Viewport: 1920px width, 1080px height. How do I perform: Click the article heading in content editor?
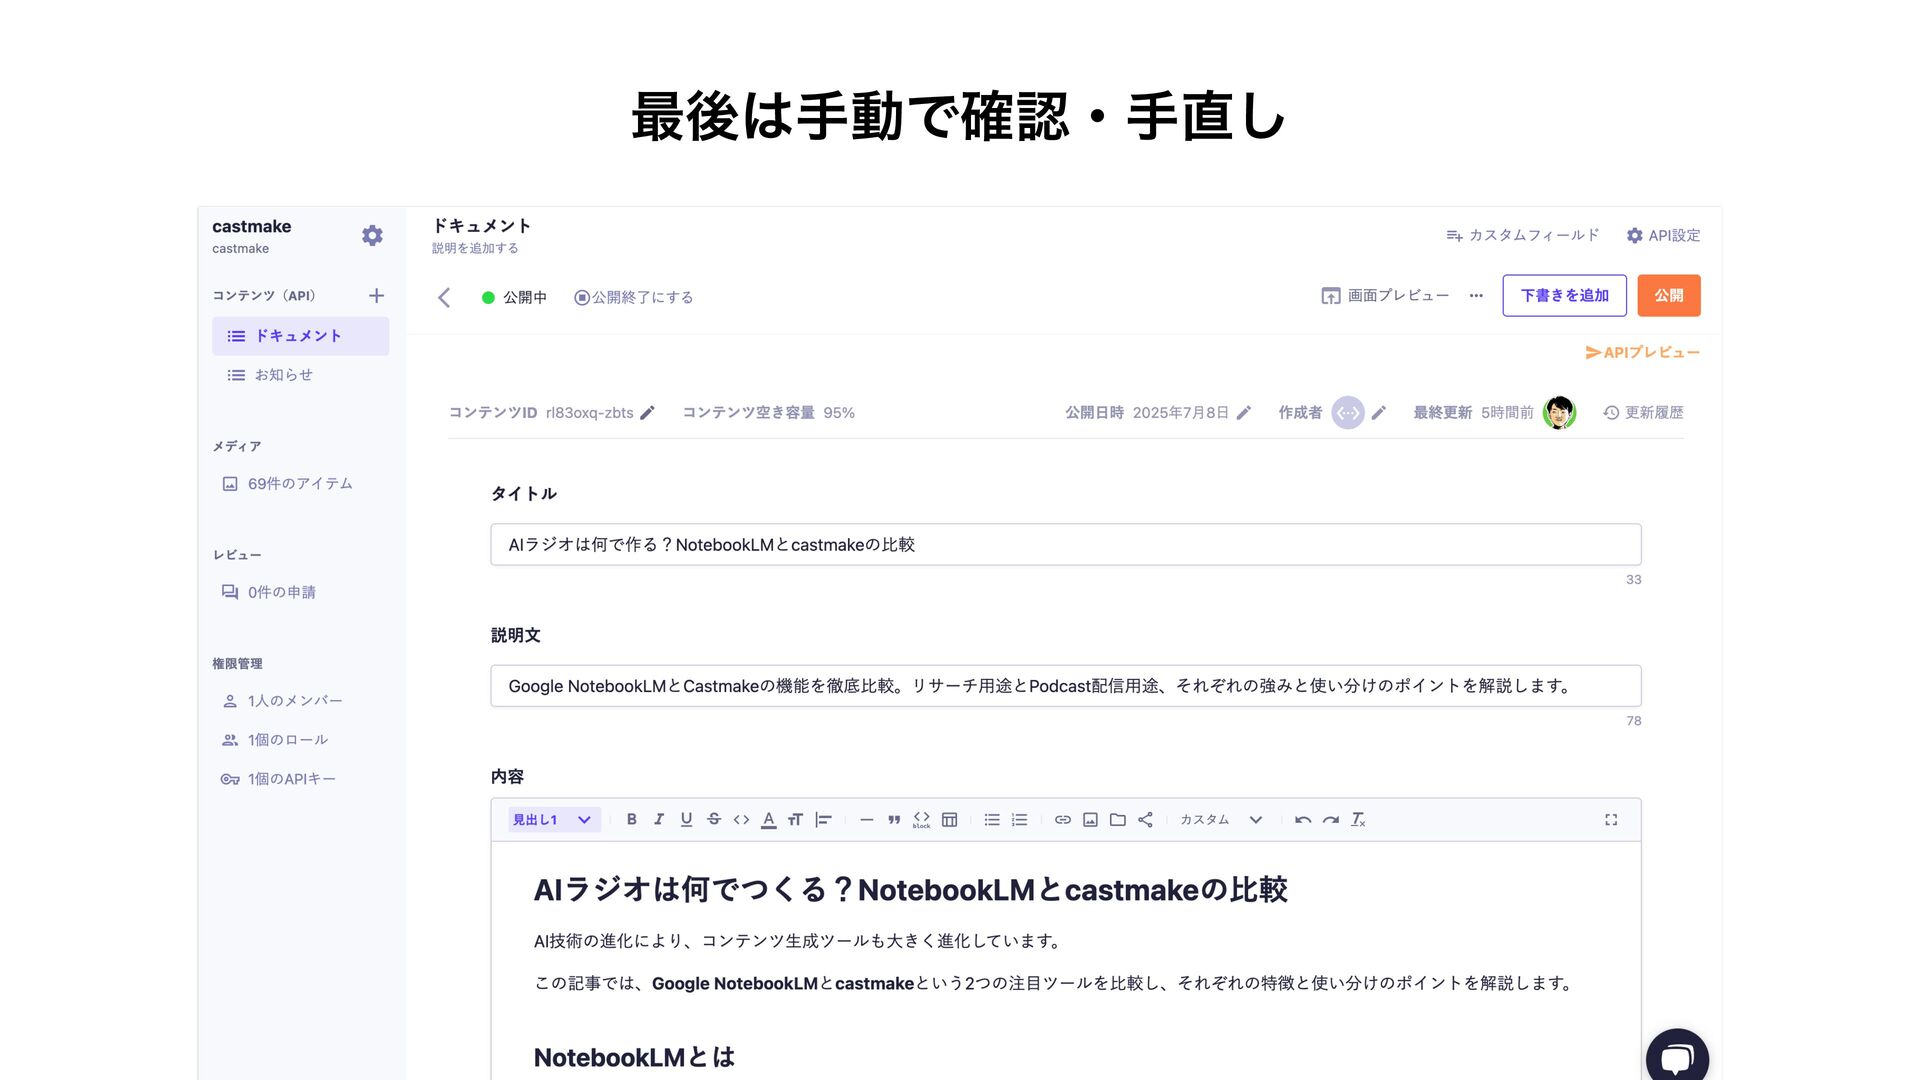pyautogui.click(x=910, y=890)
